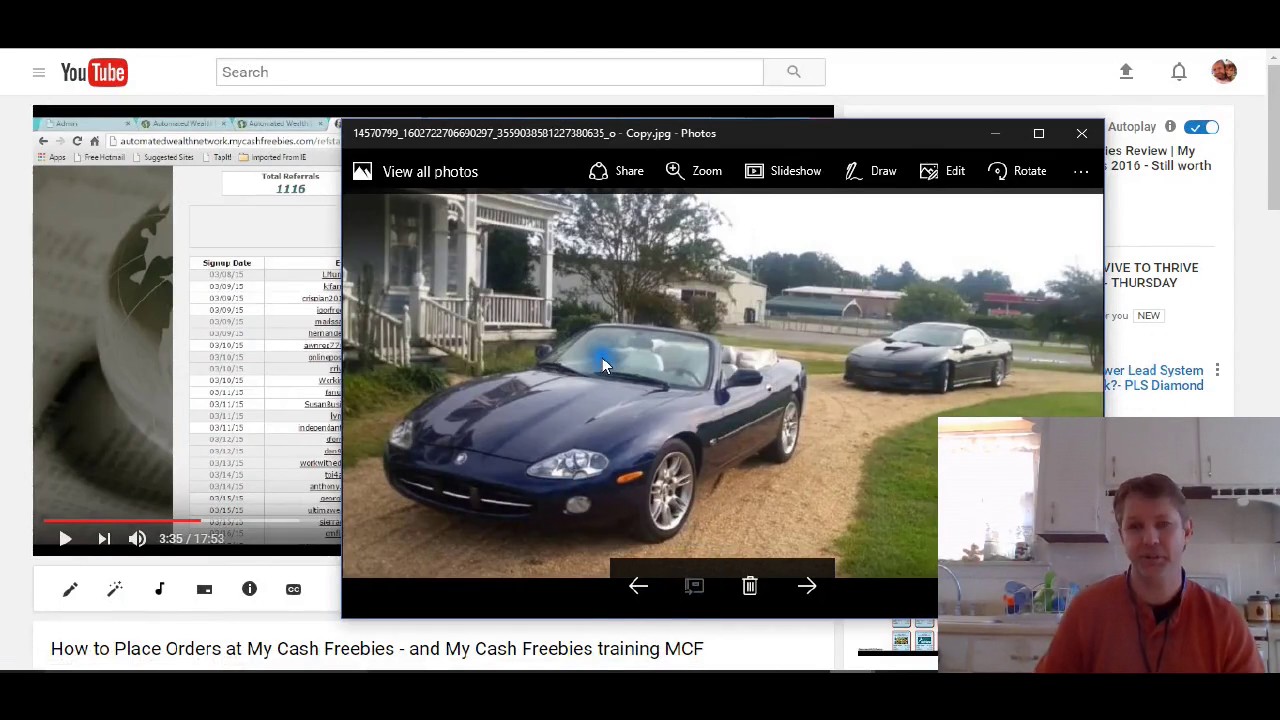Open the music note audio icon

pos(159,589)
